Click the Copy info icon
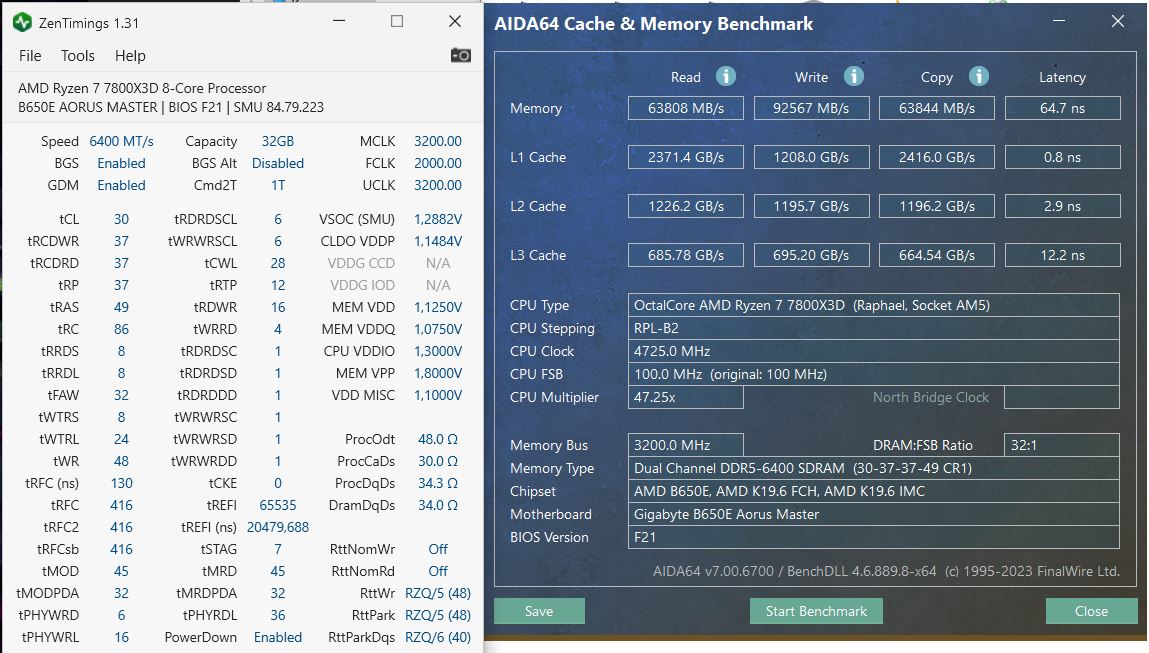This screenshot has width=1149, height=653. coord(978,76)
